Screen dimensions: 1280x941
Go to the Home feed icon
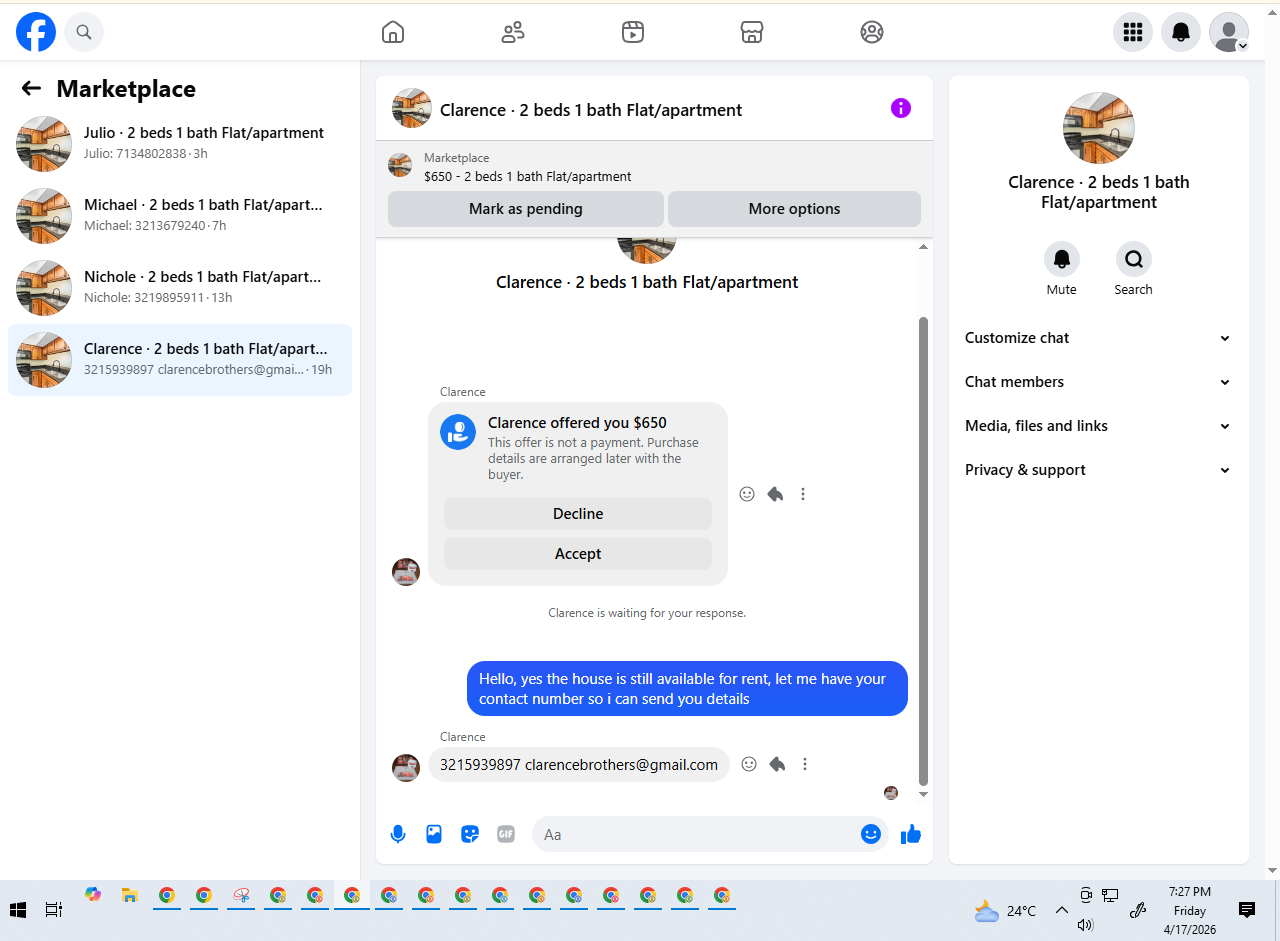tap(393, 32)
